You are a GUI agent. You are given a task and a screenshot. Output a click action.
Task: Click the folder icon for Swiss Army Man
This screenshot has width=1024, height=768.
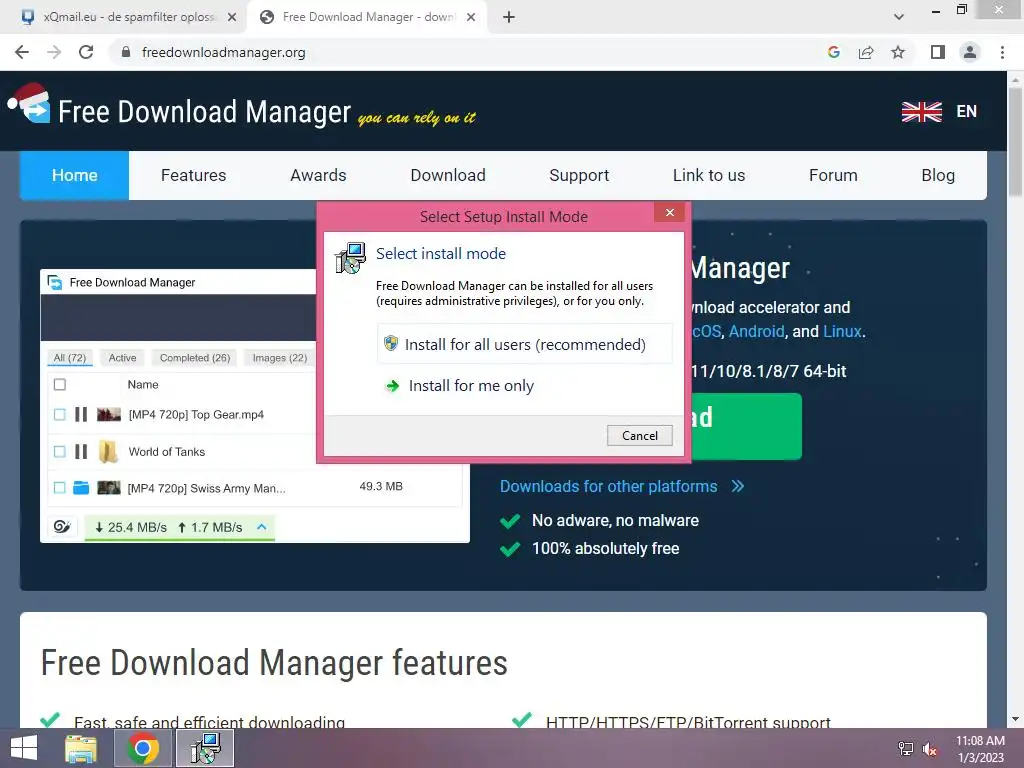[x=81, y=488]
